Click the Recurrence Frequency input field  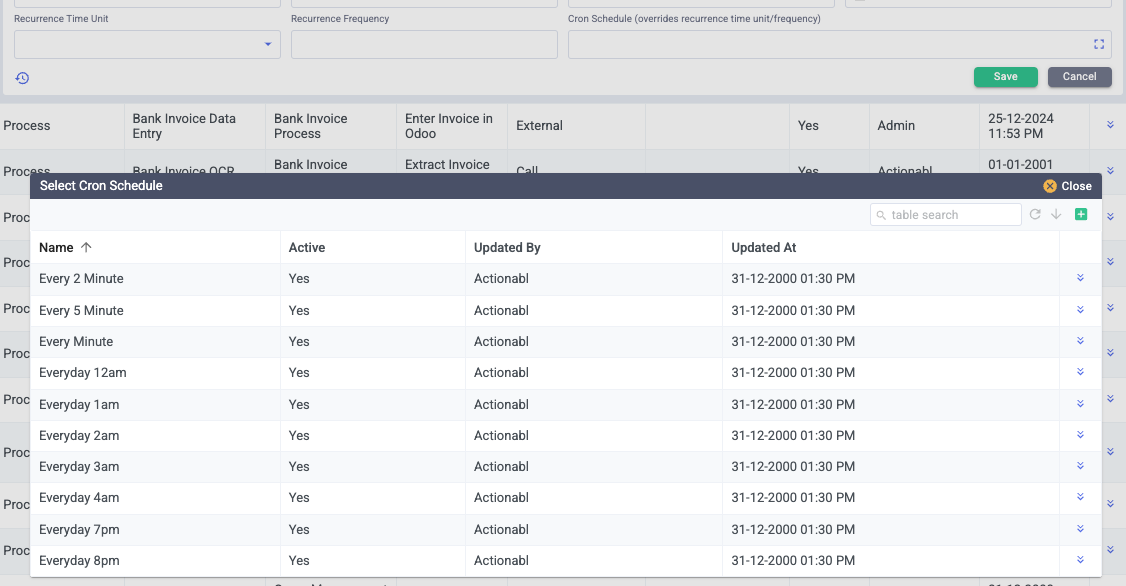click(x=424, y=45)
